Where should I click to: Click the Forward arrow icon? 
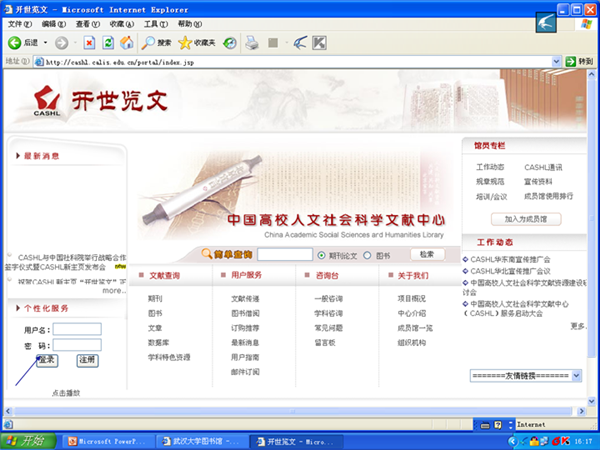click(61, 43)
